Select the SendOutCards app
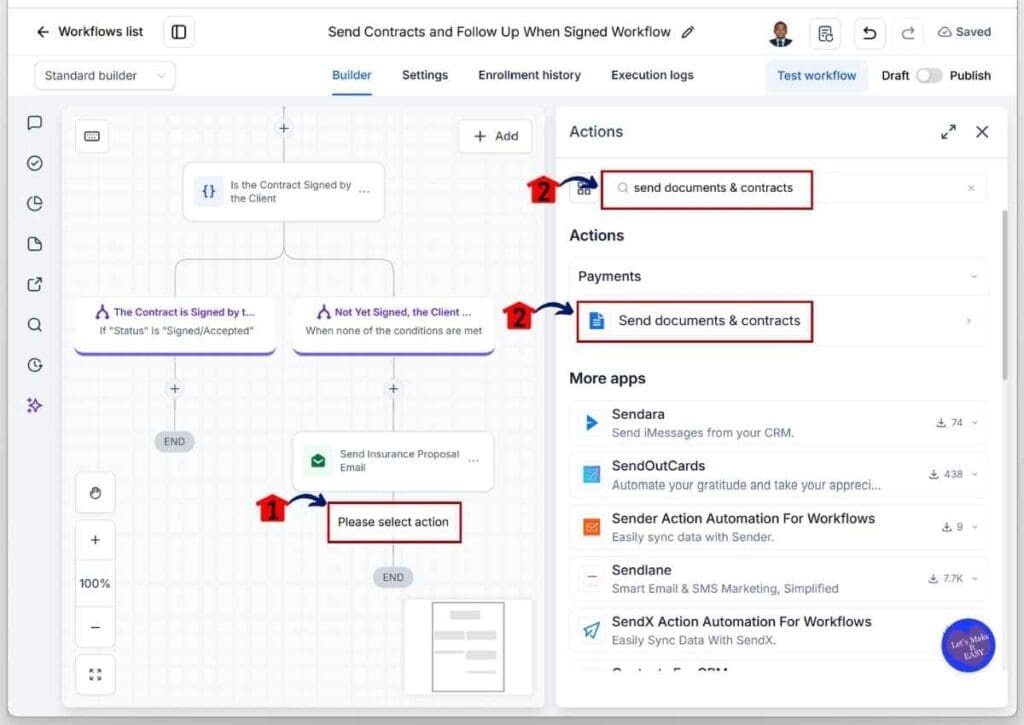Viewport: 1024px width, 725px height. pyautogui.click(x=778, y=475)
